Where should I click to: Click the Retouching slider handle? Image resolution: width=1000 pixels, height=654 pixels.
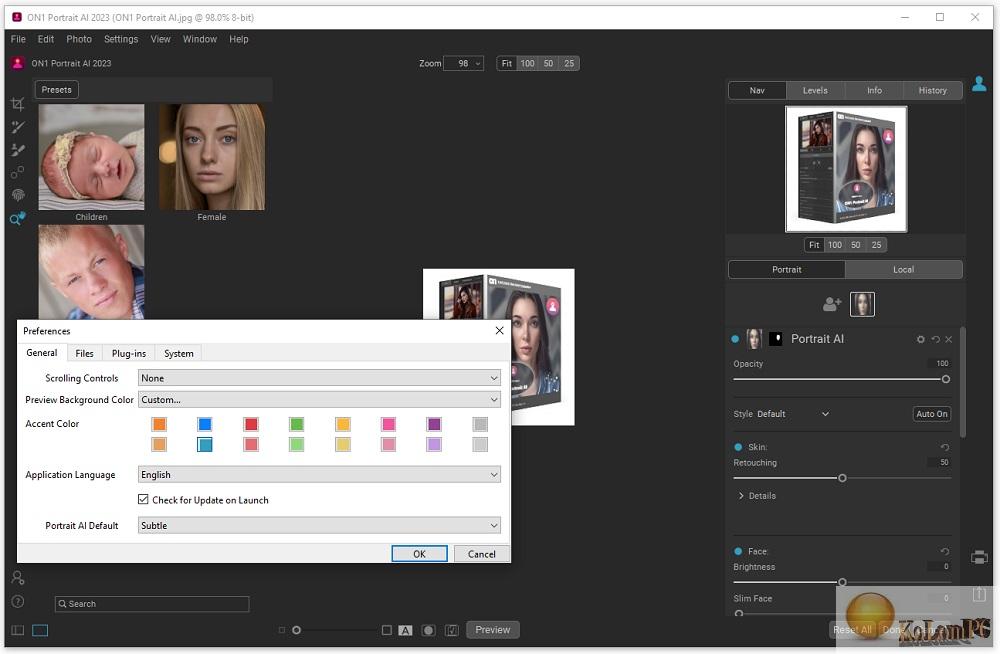pos(842,478)
